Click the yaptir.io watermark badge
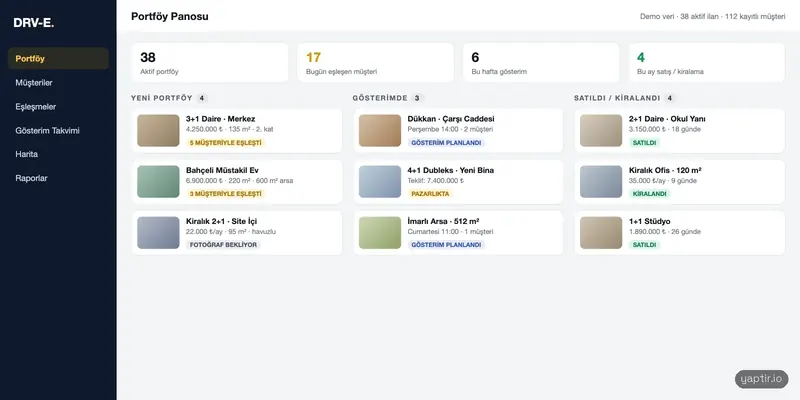800x400 pixels. [x=762, y=379]
